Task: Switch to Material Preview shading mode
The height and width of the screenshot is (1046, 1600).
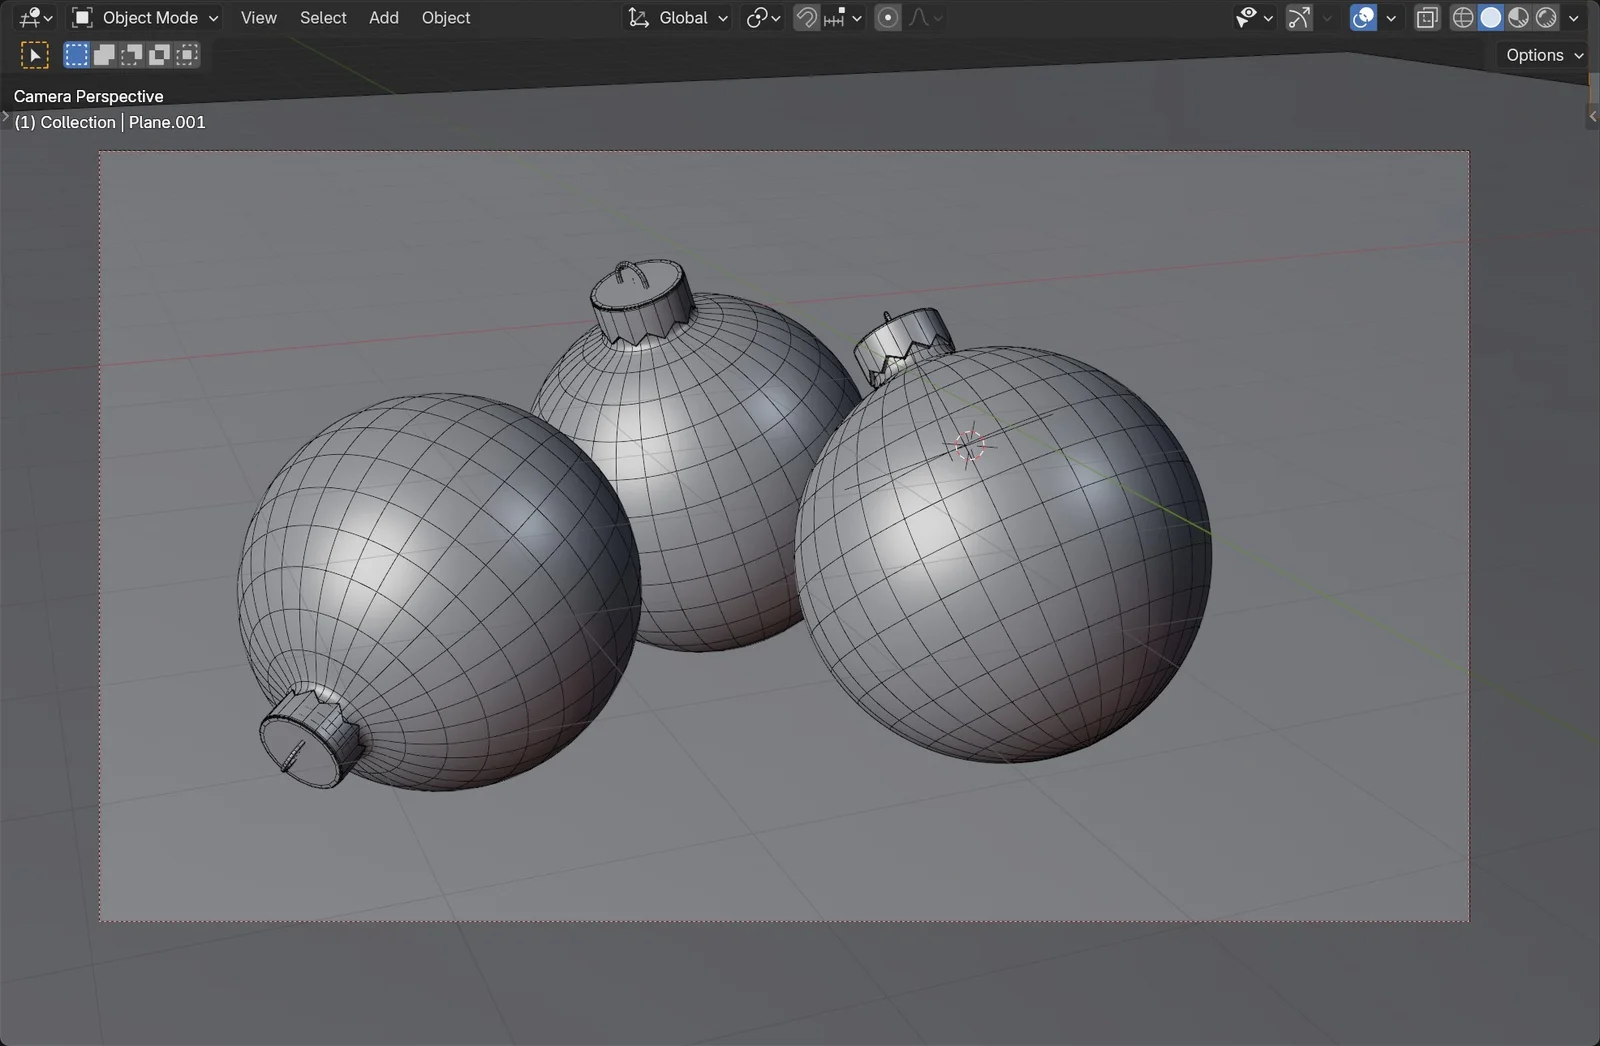Action: click(1519, 17)
